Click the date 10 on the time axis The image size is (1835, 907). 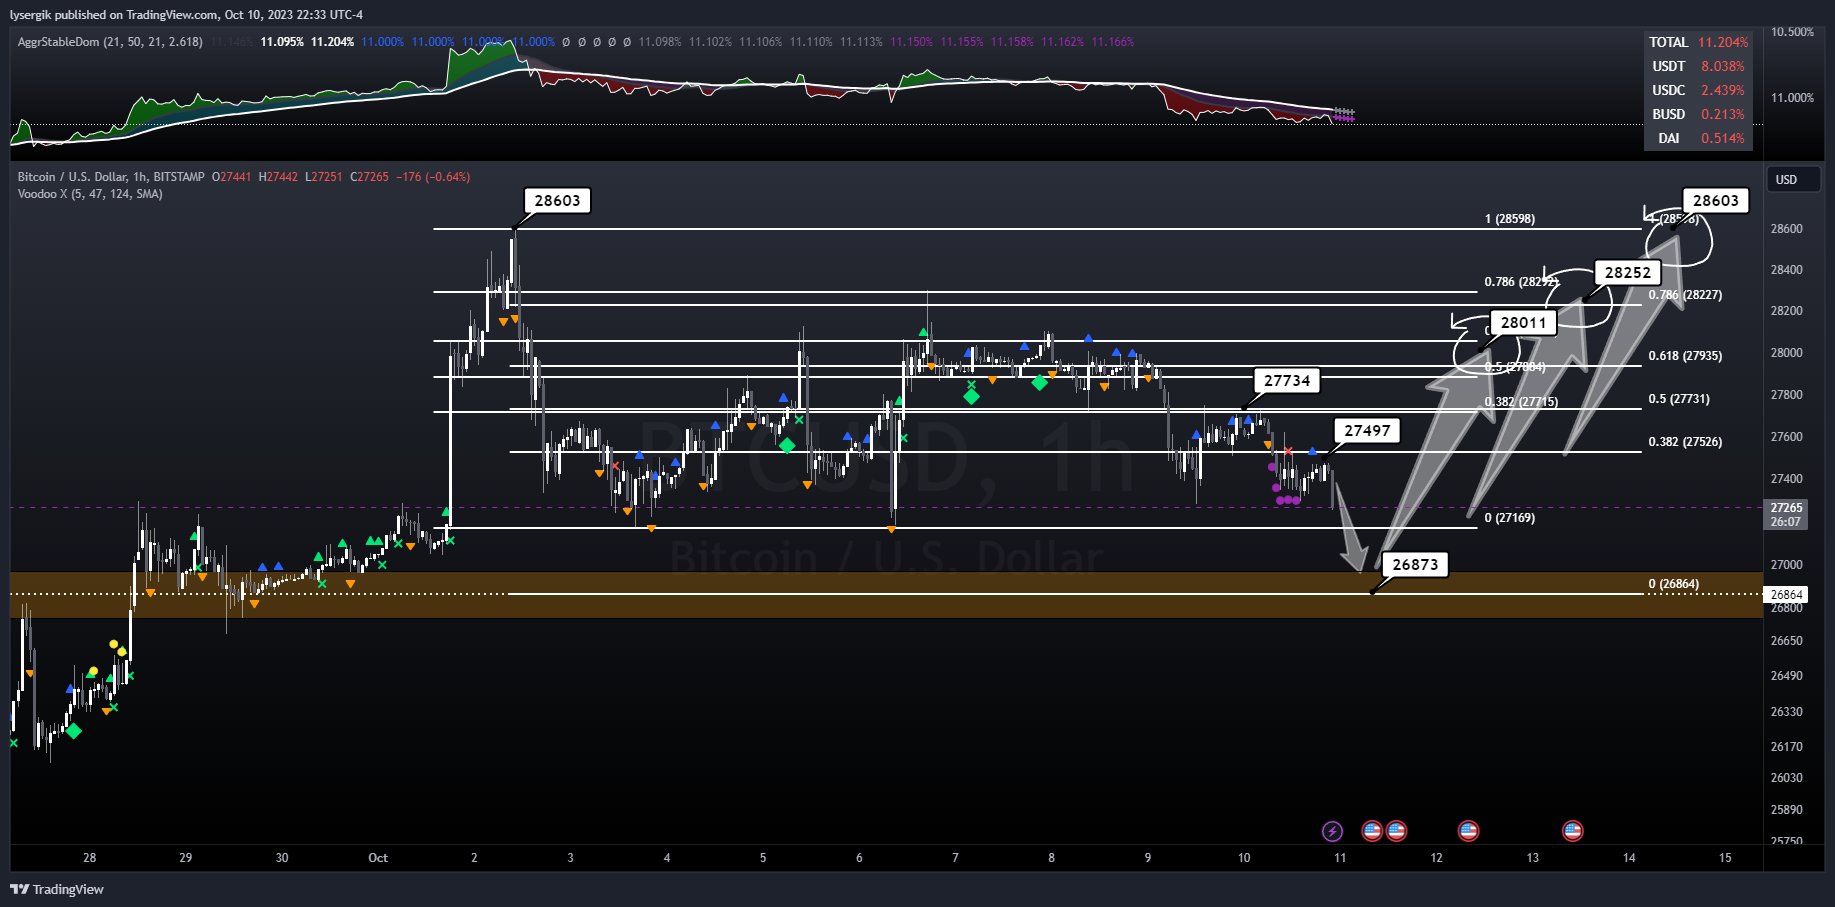pyautogui.click(x=1244, y=858)
